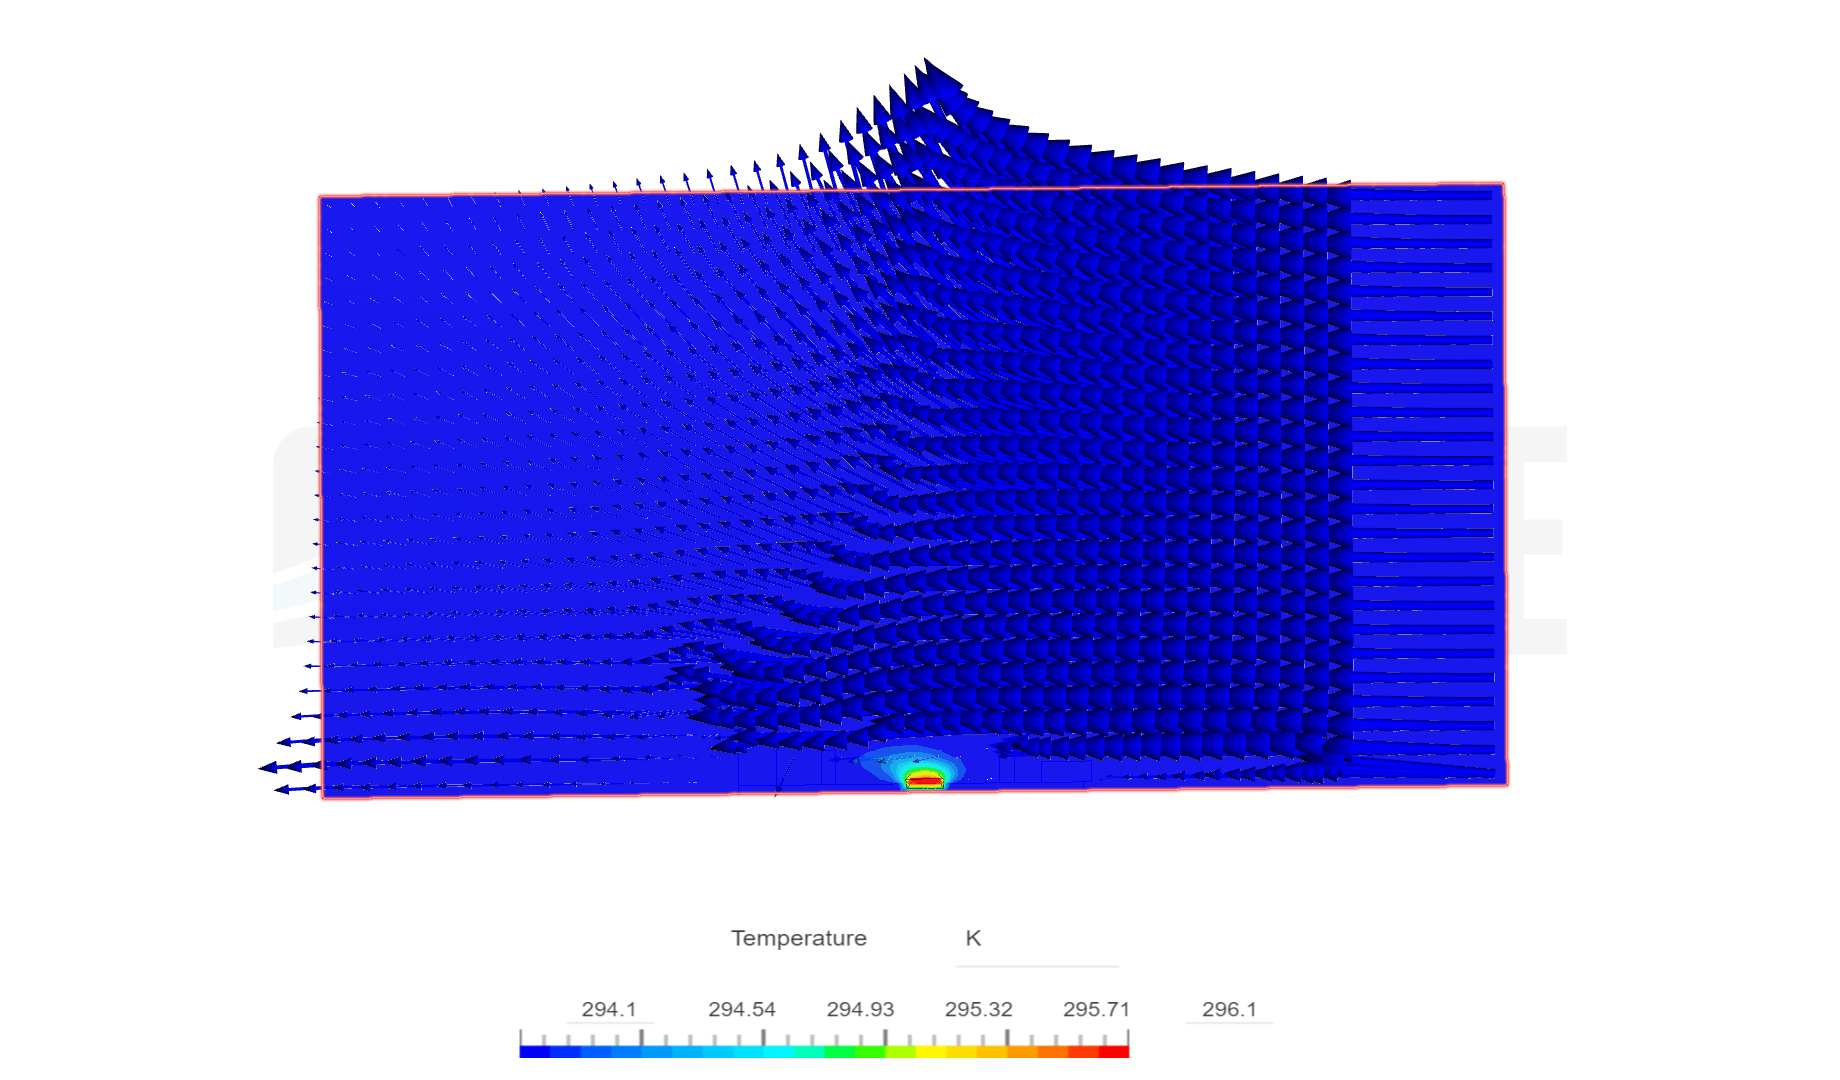Screen dimensions: 1840x1080
Task: Click the legend value field 295.71
Action: tap(1099, 1010)
